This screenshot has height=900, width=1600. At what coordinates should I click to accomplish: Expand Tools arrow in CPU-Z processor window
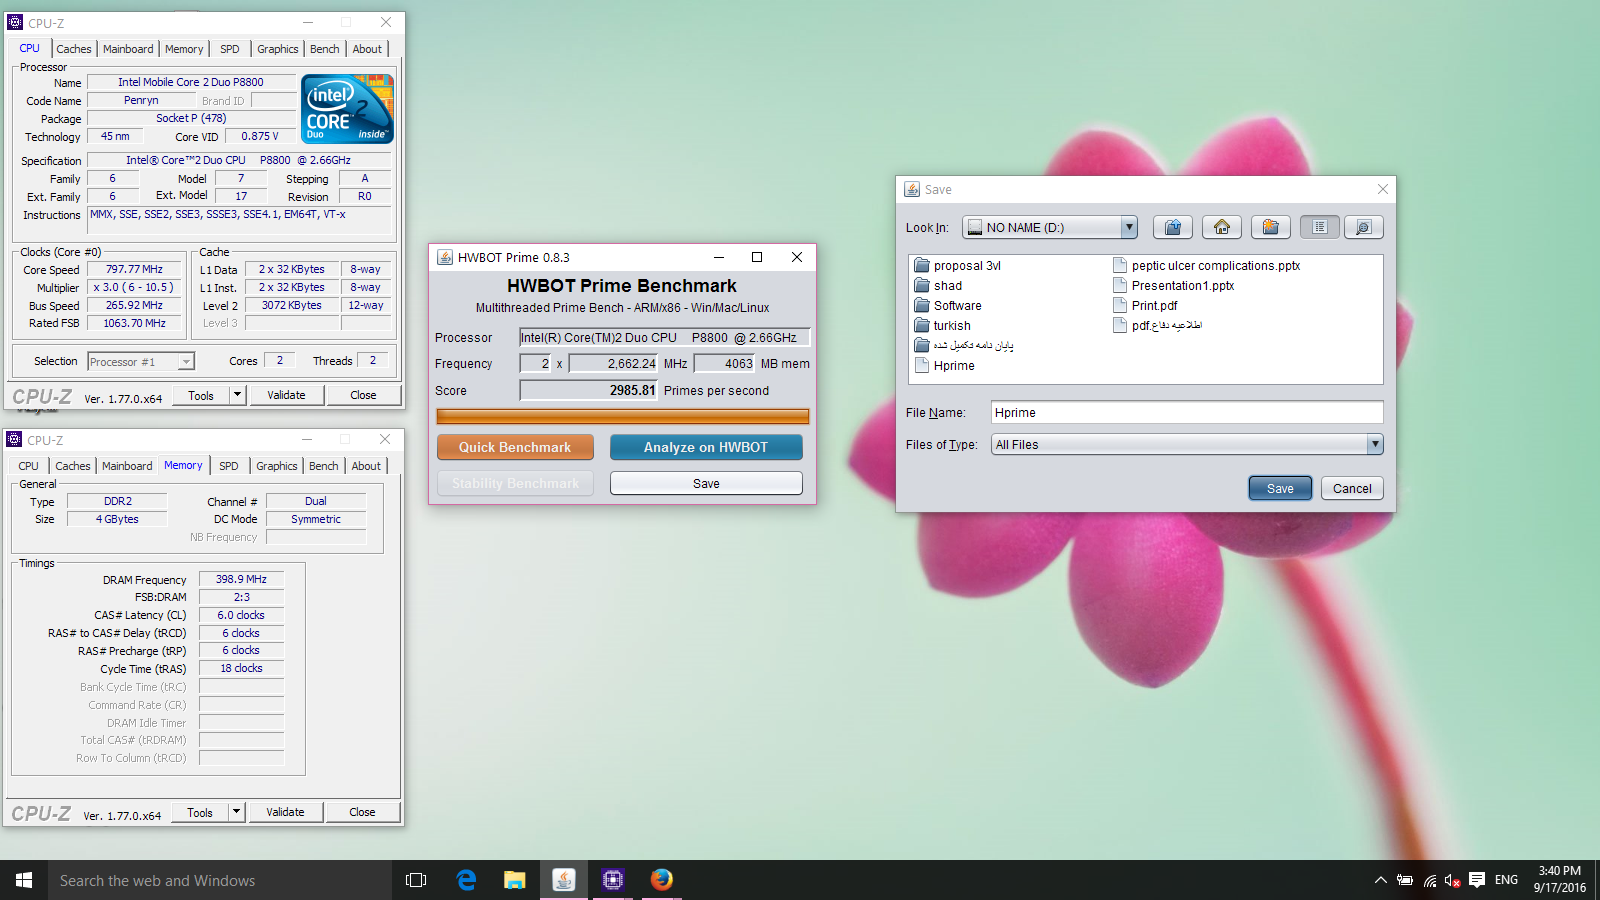pyautogui.click(x=237, y=395)
